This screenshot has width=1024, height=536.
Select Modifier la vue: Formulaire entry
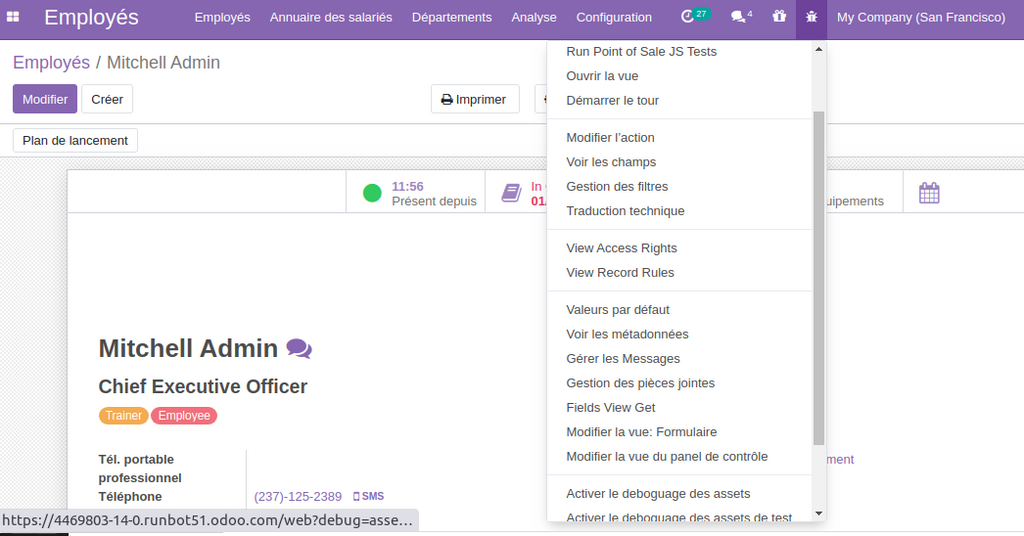tap(641, 432)
